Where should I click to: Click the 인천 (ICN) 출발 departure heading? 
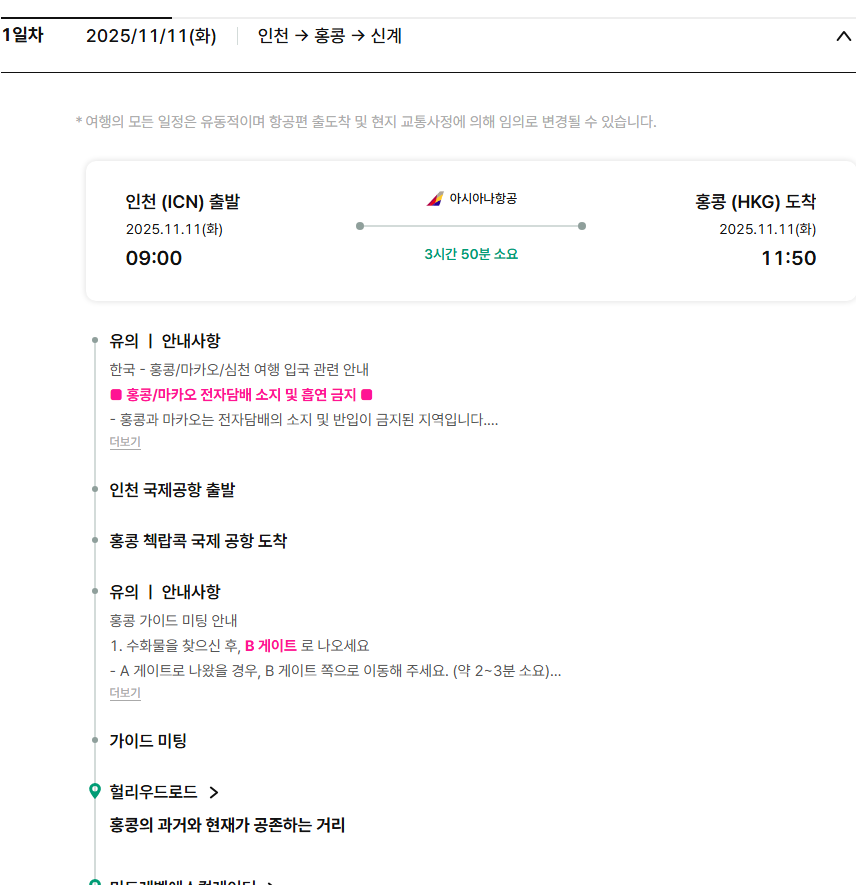pos(183,202)
